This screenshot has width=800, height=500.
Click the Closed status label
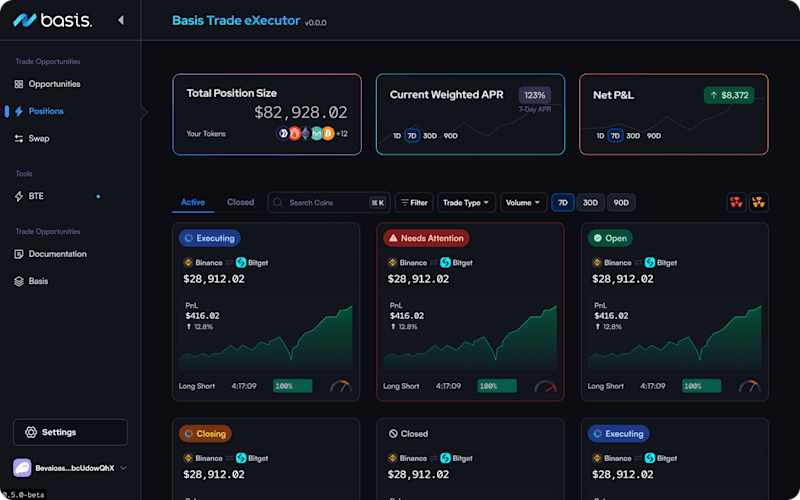point(409,434)
